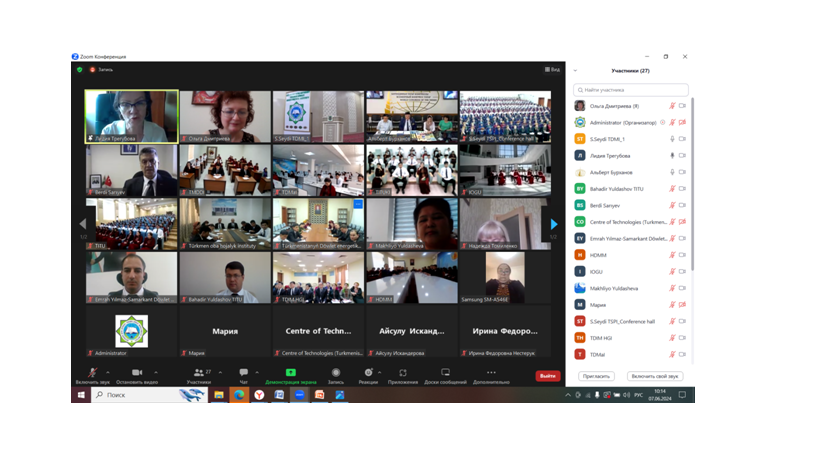Go to next gallery page arrow
The height and width of the screenshot is (460, 819).
pos(554,224)
